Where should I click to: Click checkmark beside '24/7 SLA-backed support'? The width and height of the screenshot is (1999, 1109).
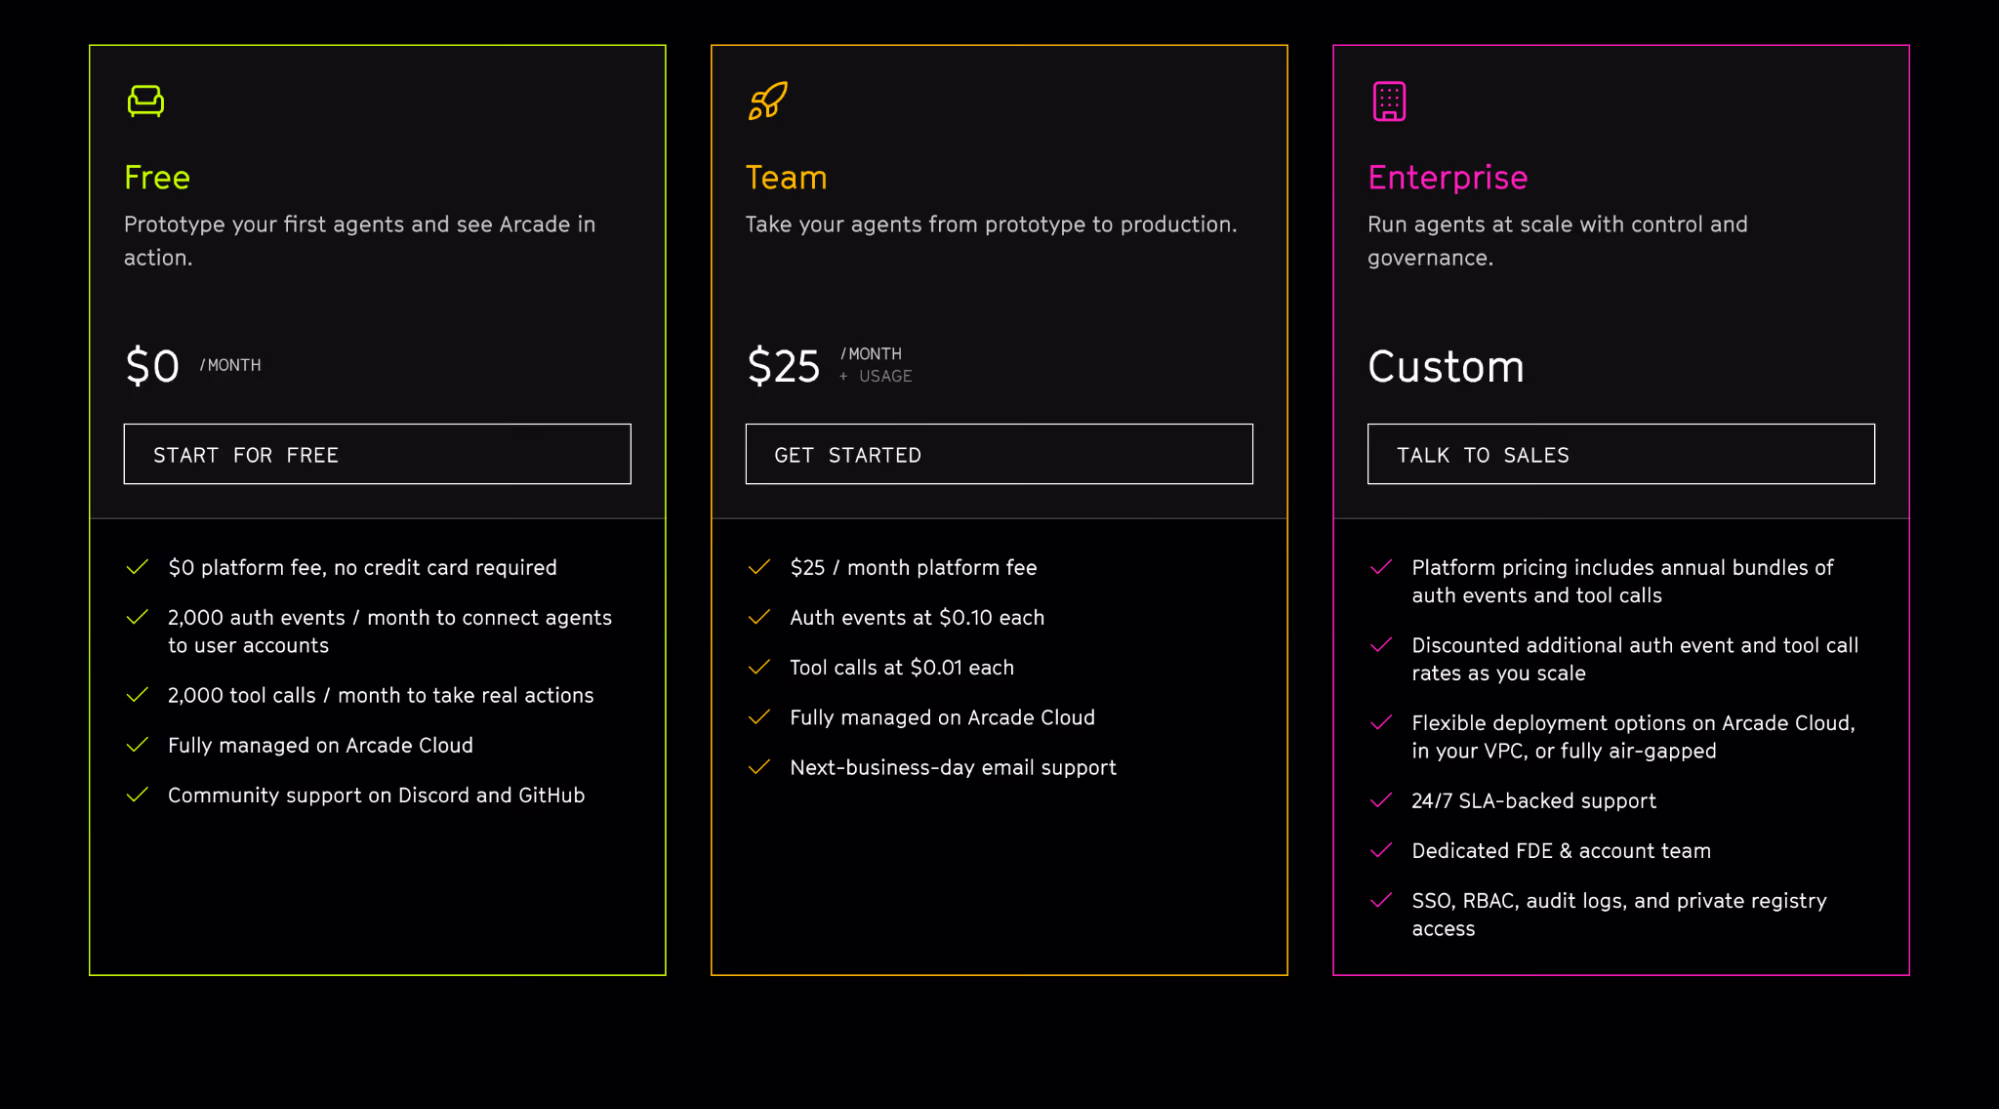pyautogui.click(x=1381, y=800)
